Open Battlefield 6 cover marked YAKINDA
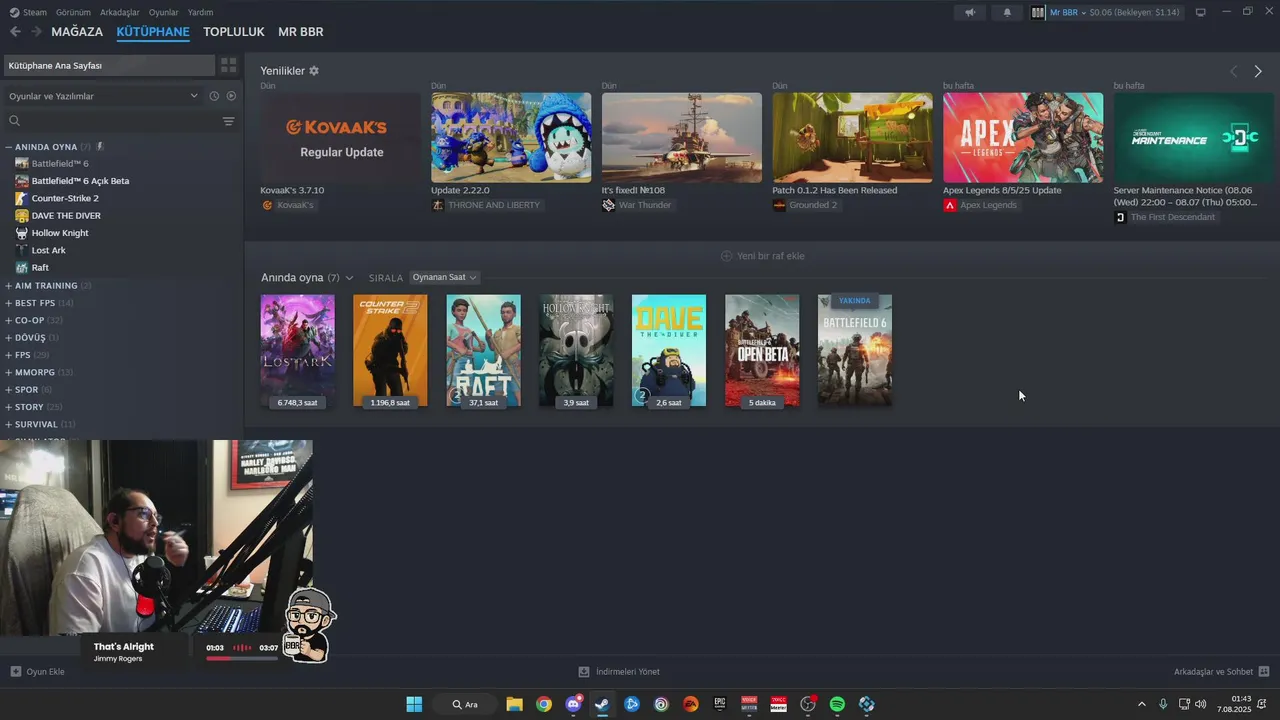The image size is (1280, 720). tap(855, 351)
